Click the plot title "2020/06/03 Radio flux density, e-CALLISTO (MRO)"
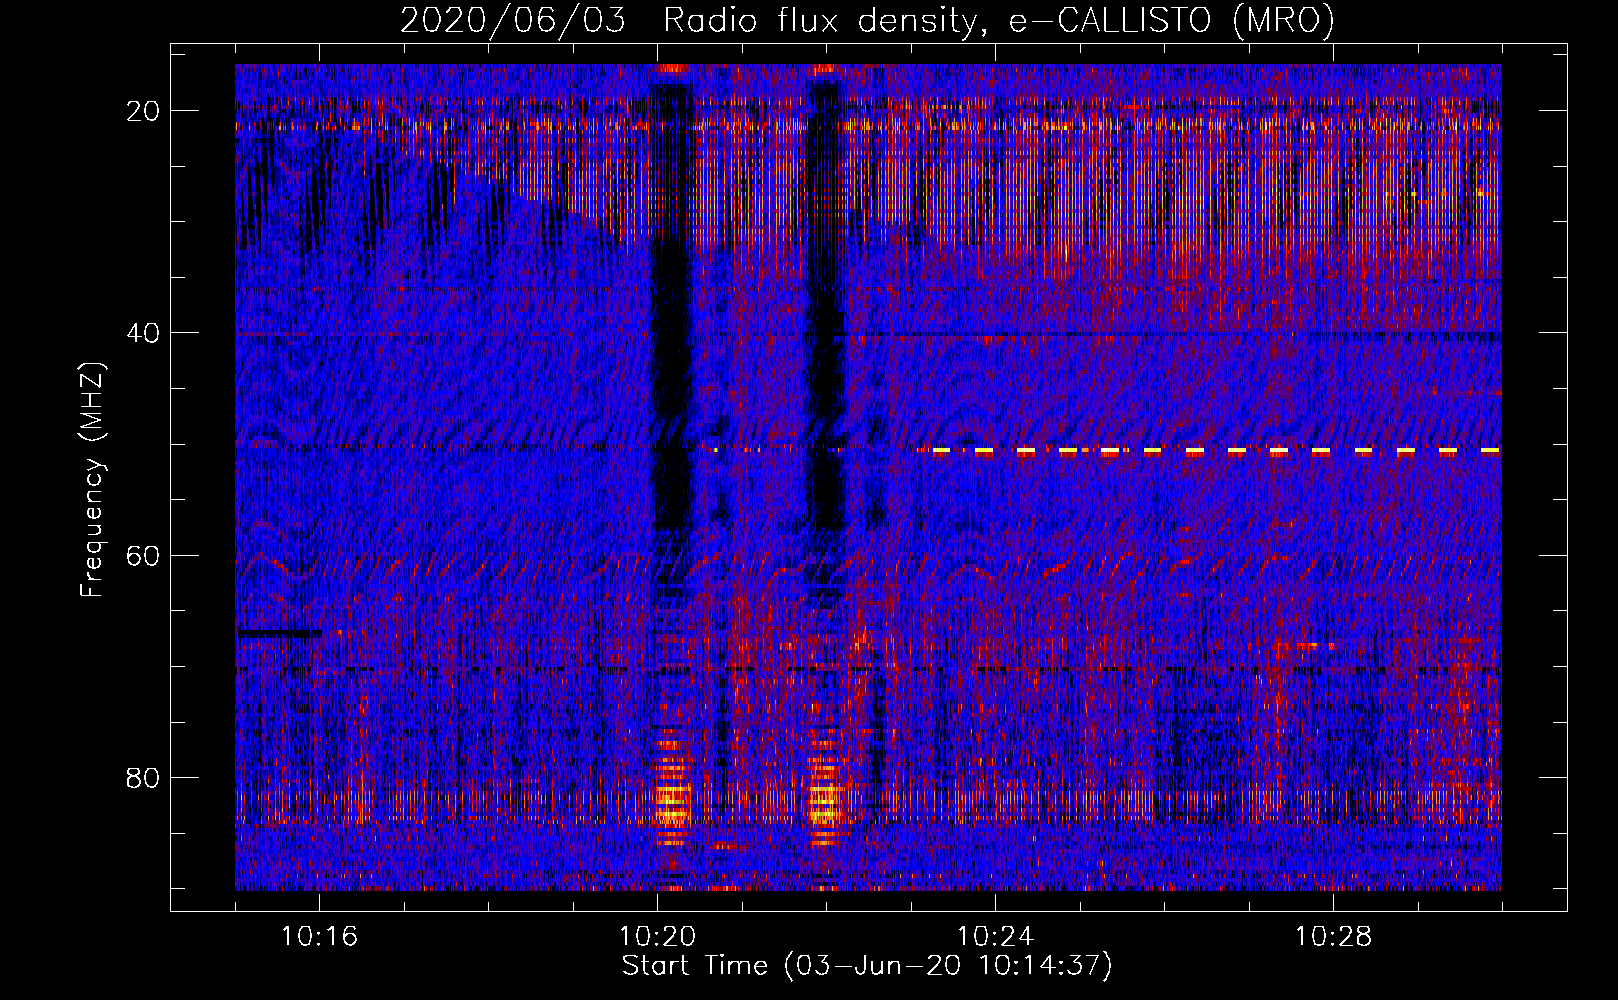Viewport: 1618px width, 1000px height. click(867, 20)
